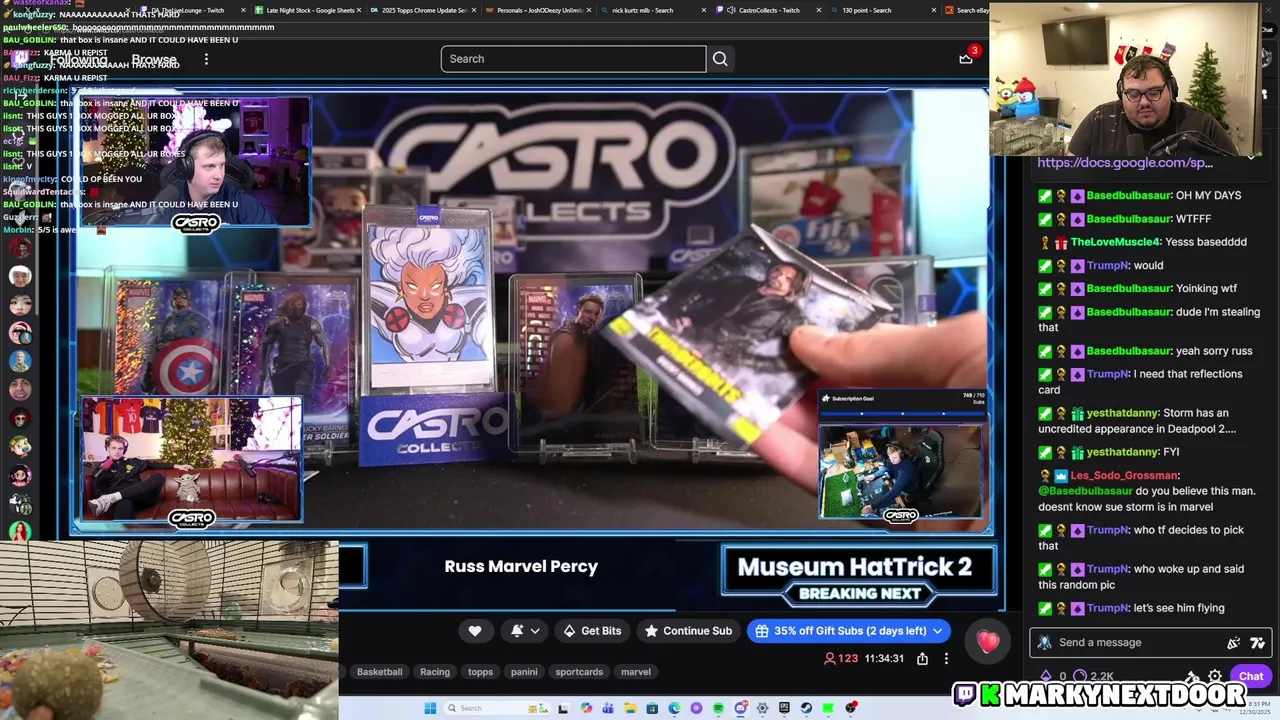Open the pinned docs.google.com link
This screenshot has height=720, width=1280.
click(1125, 162)
